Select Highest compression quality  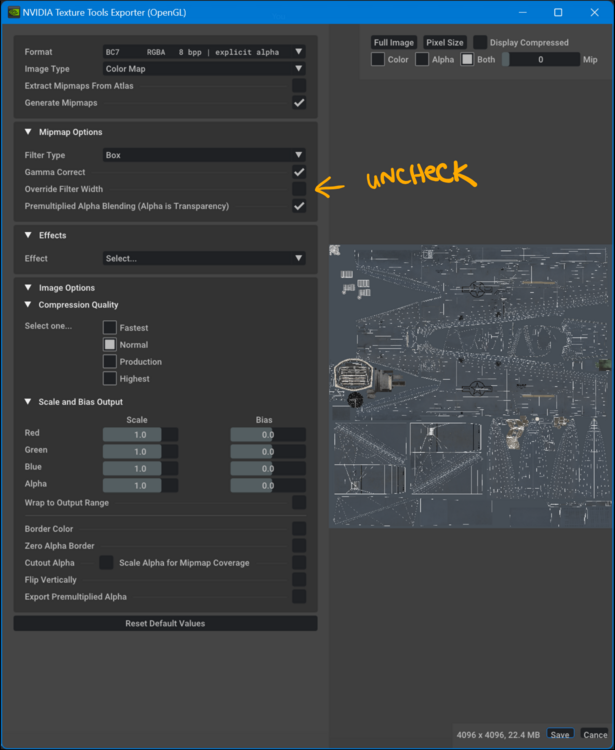tap(110, 378)
